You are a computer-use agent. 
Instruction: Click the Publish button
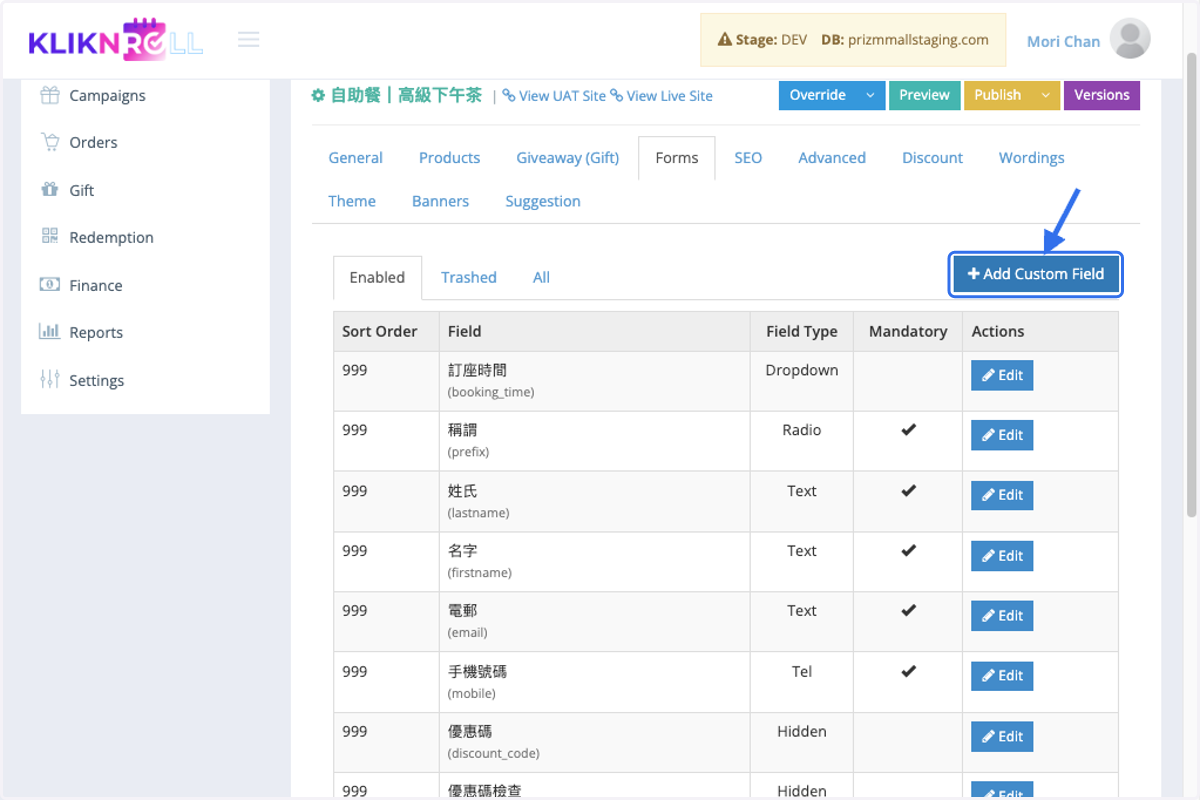click(x=998, y=95)
